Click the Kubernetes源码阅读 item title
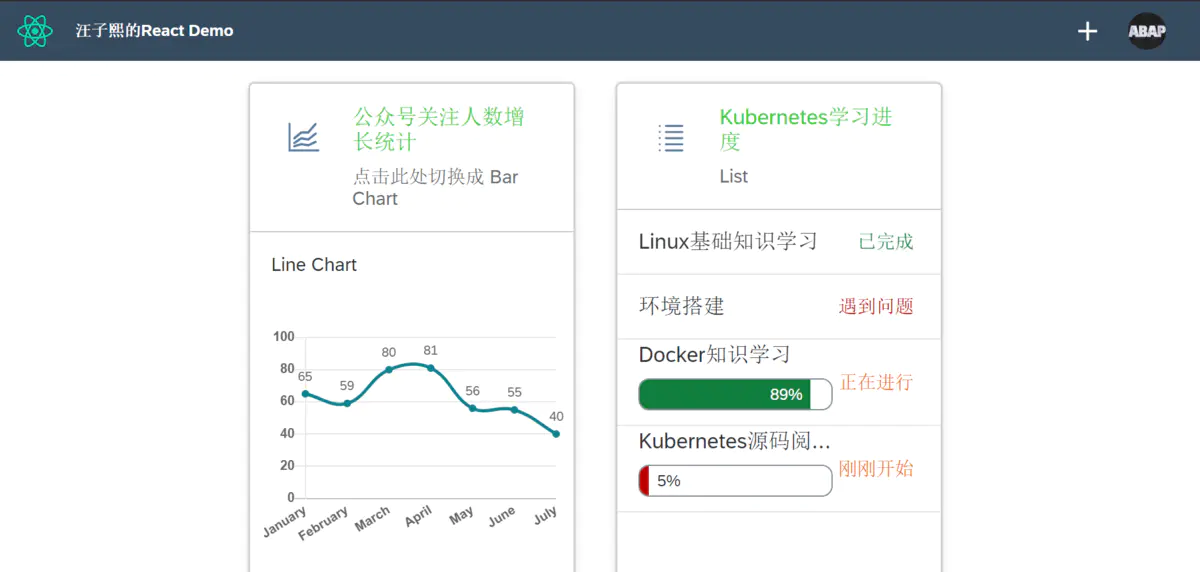 pyautogui.click(x=734, y=441)
